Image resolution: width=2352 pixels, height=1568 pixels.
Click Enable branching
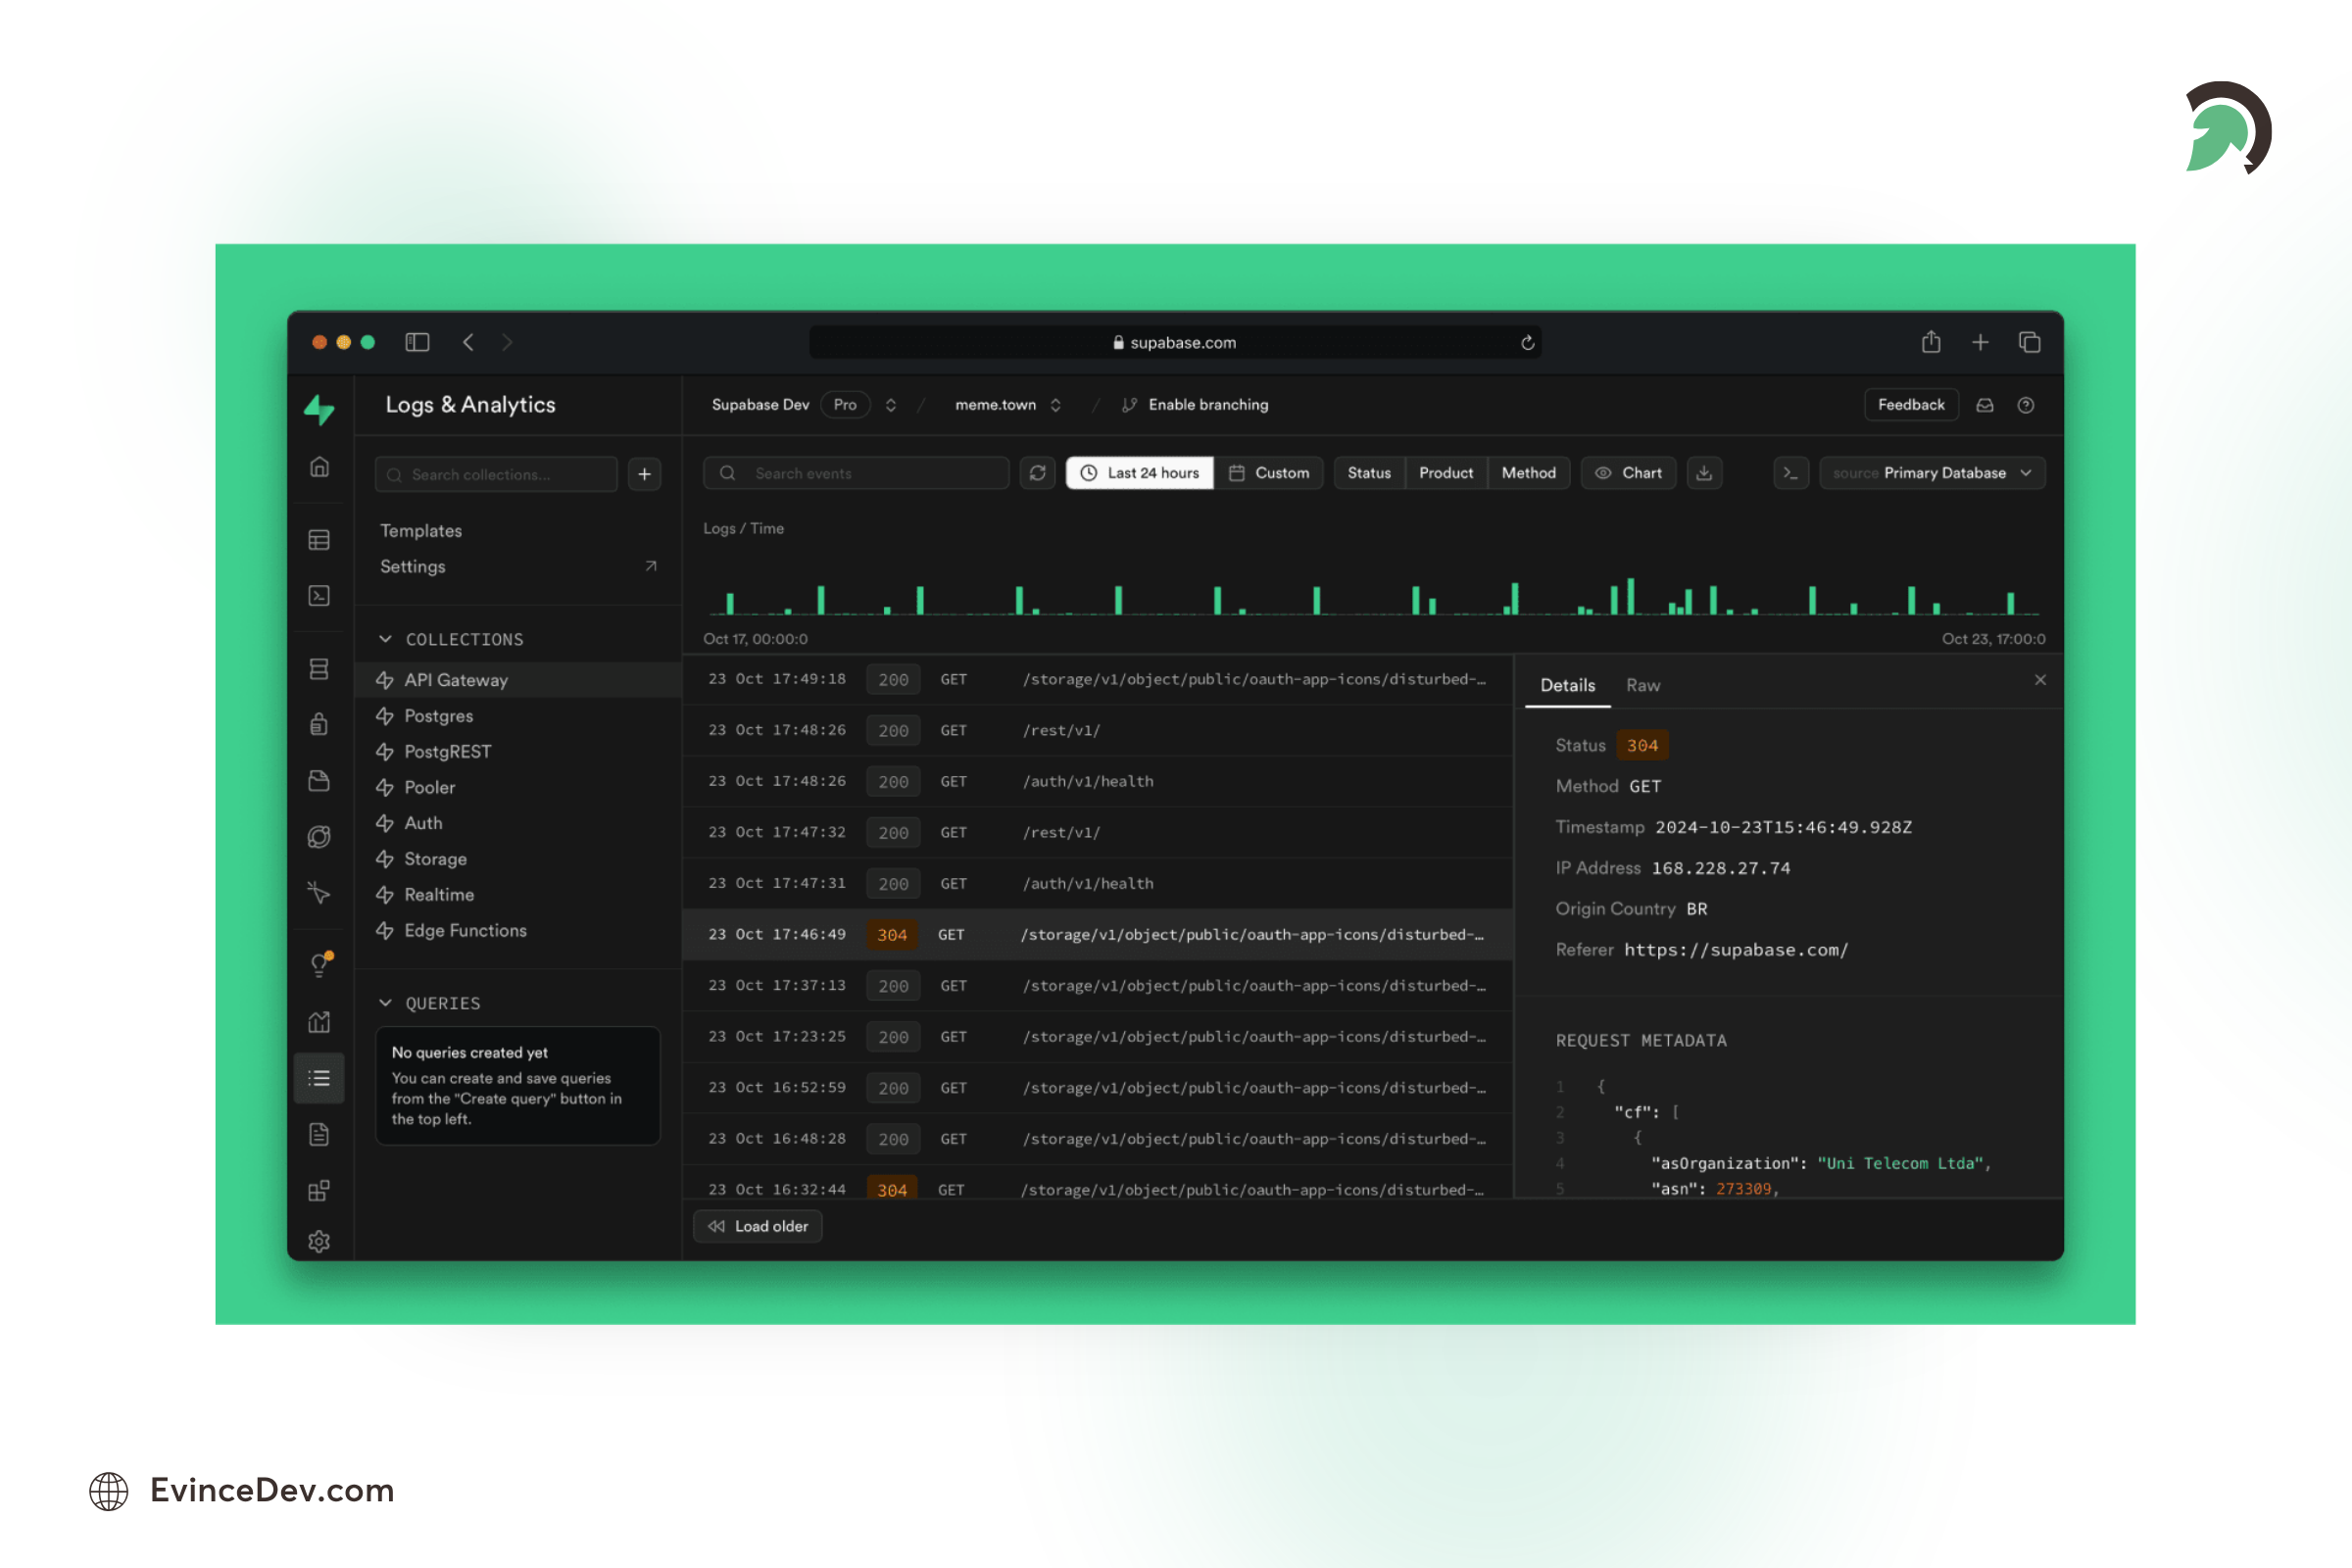(x=1195, y=405)
